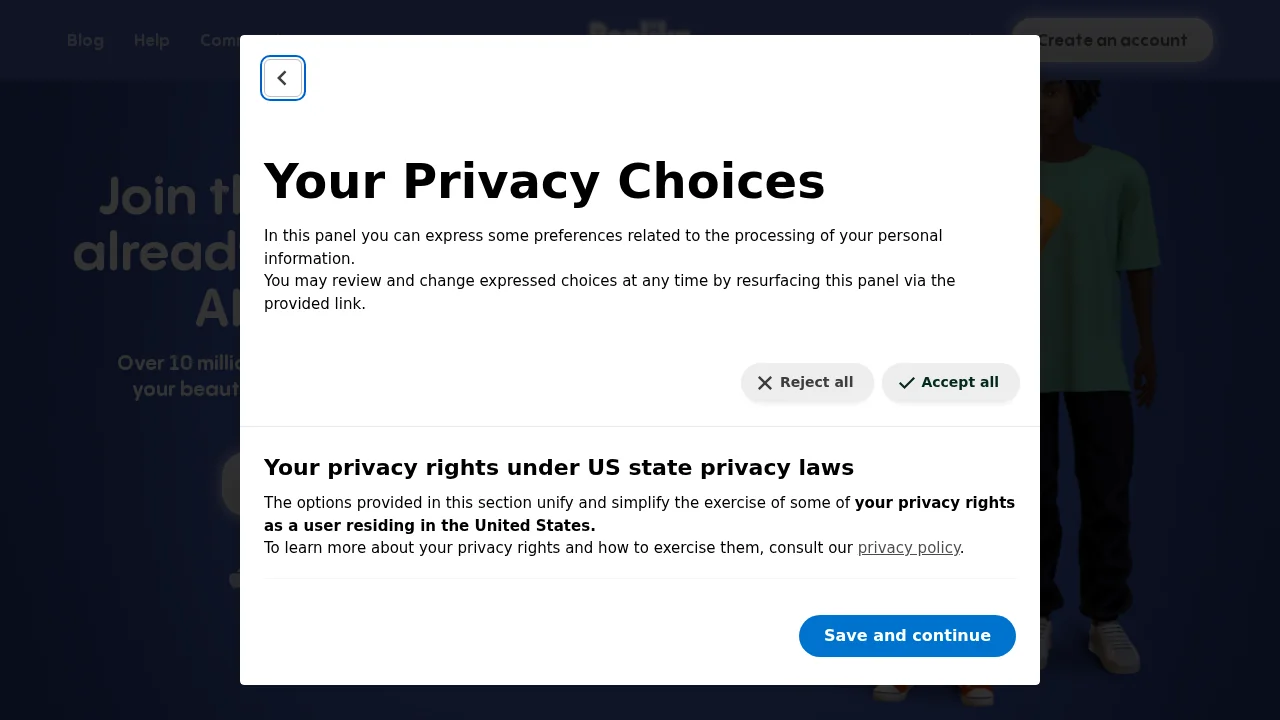Open the privacy policy link

click(908, 548)
